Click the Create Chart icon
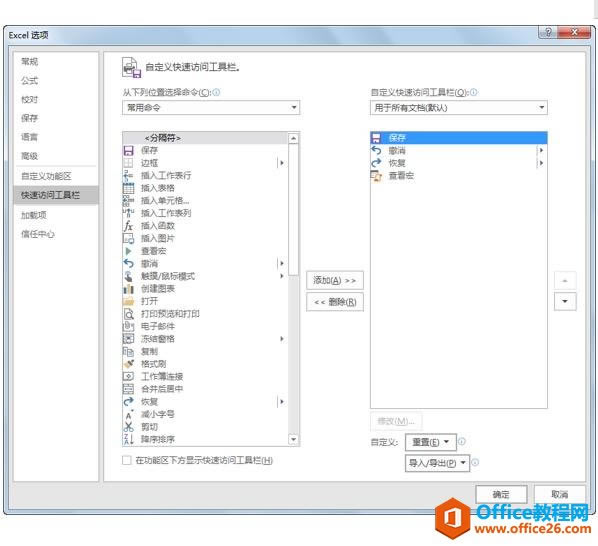 [129, 289]
